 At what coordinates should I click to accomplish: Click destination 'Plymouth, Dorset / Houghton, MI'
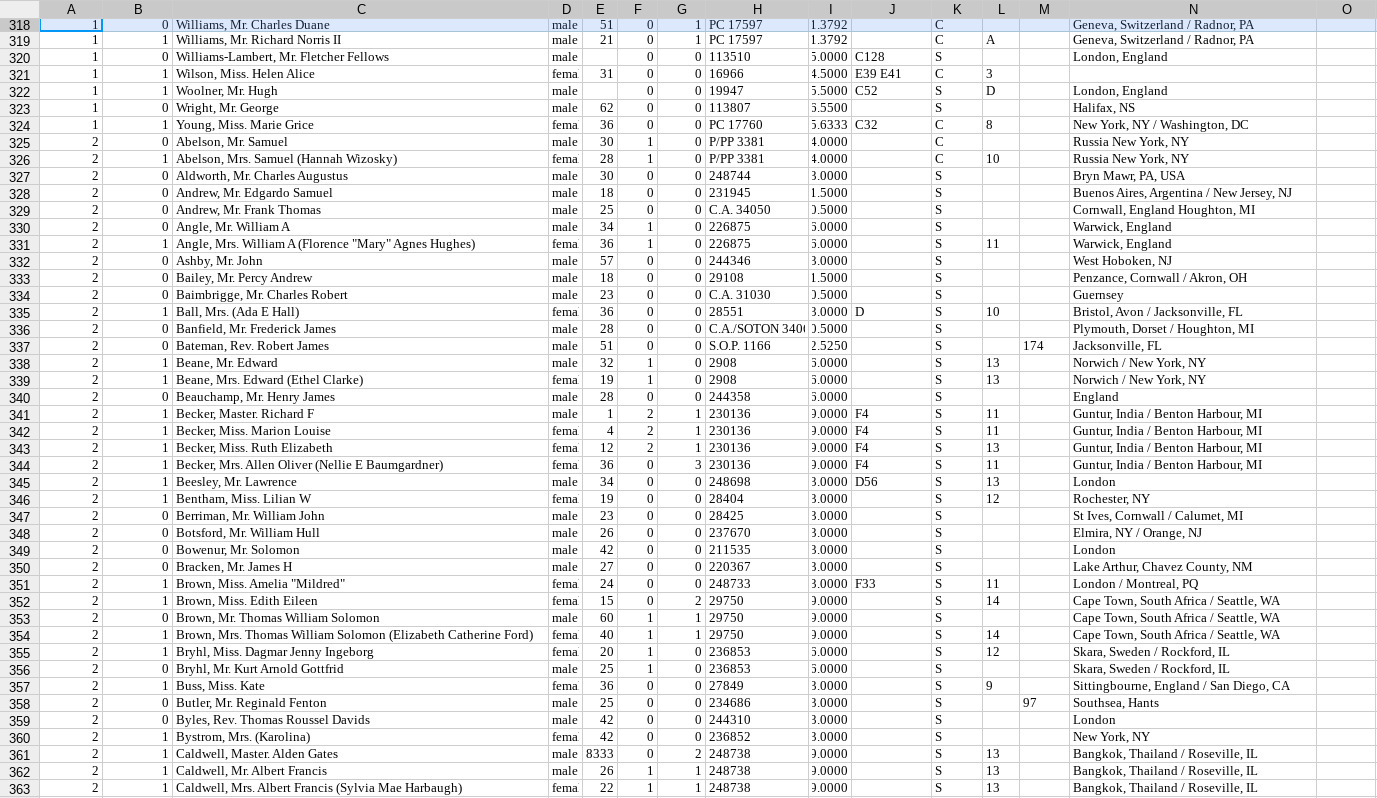coord(1193,329)
